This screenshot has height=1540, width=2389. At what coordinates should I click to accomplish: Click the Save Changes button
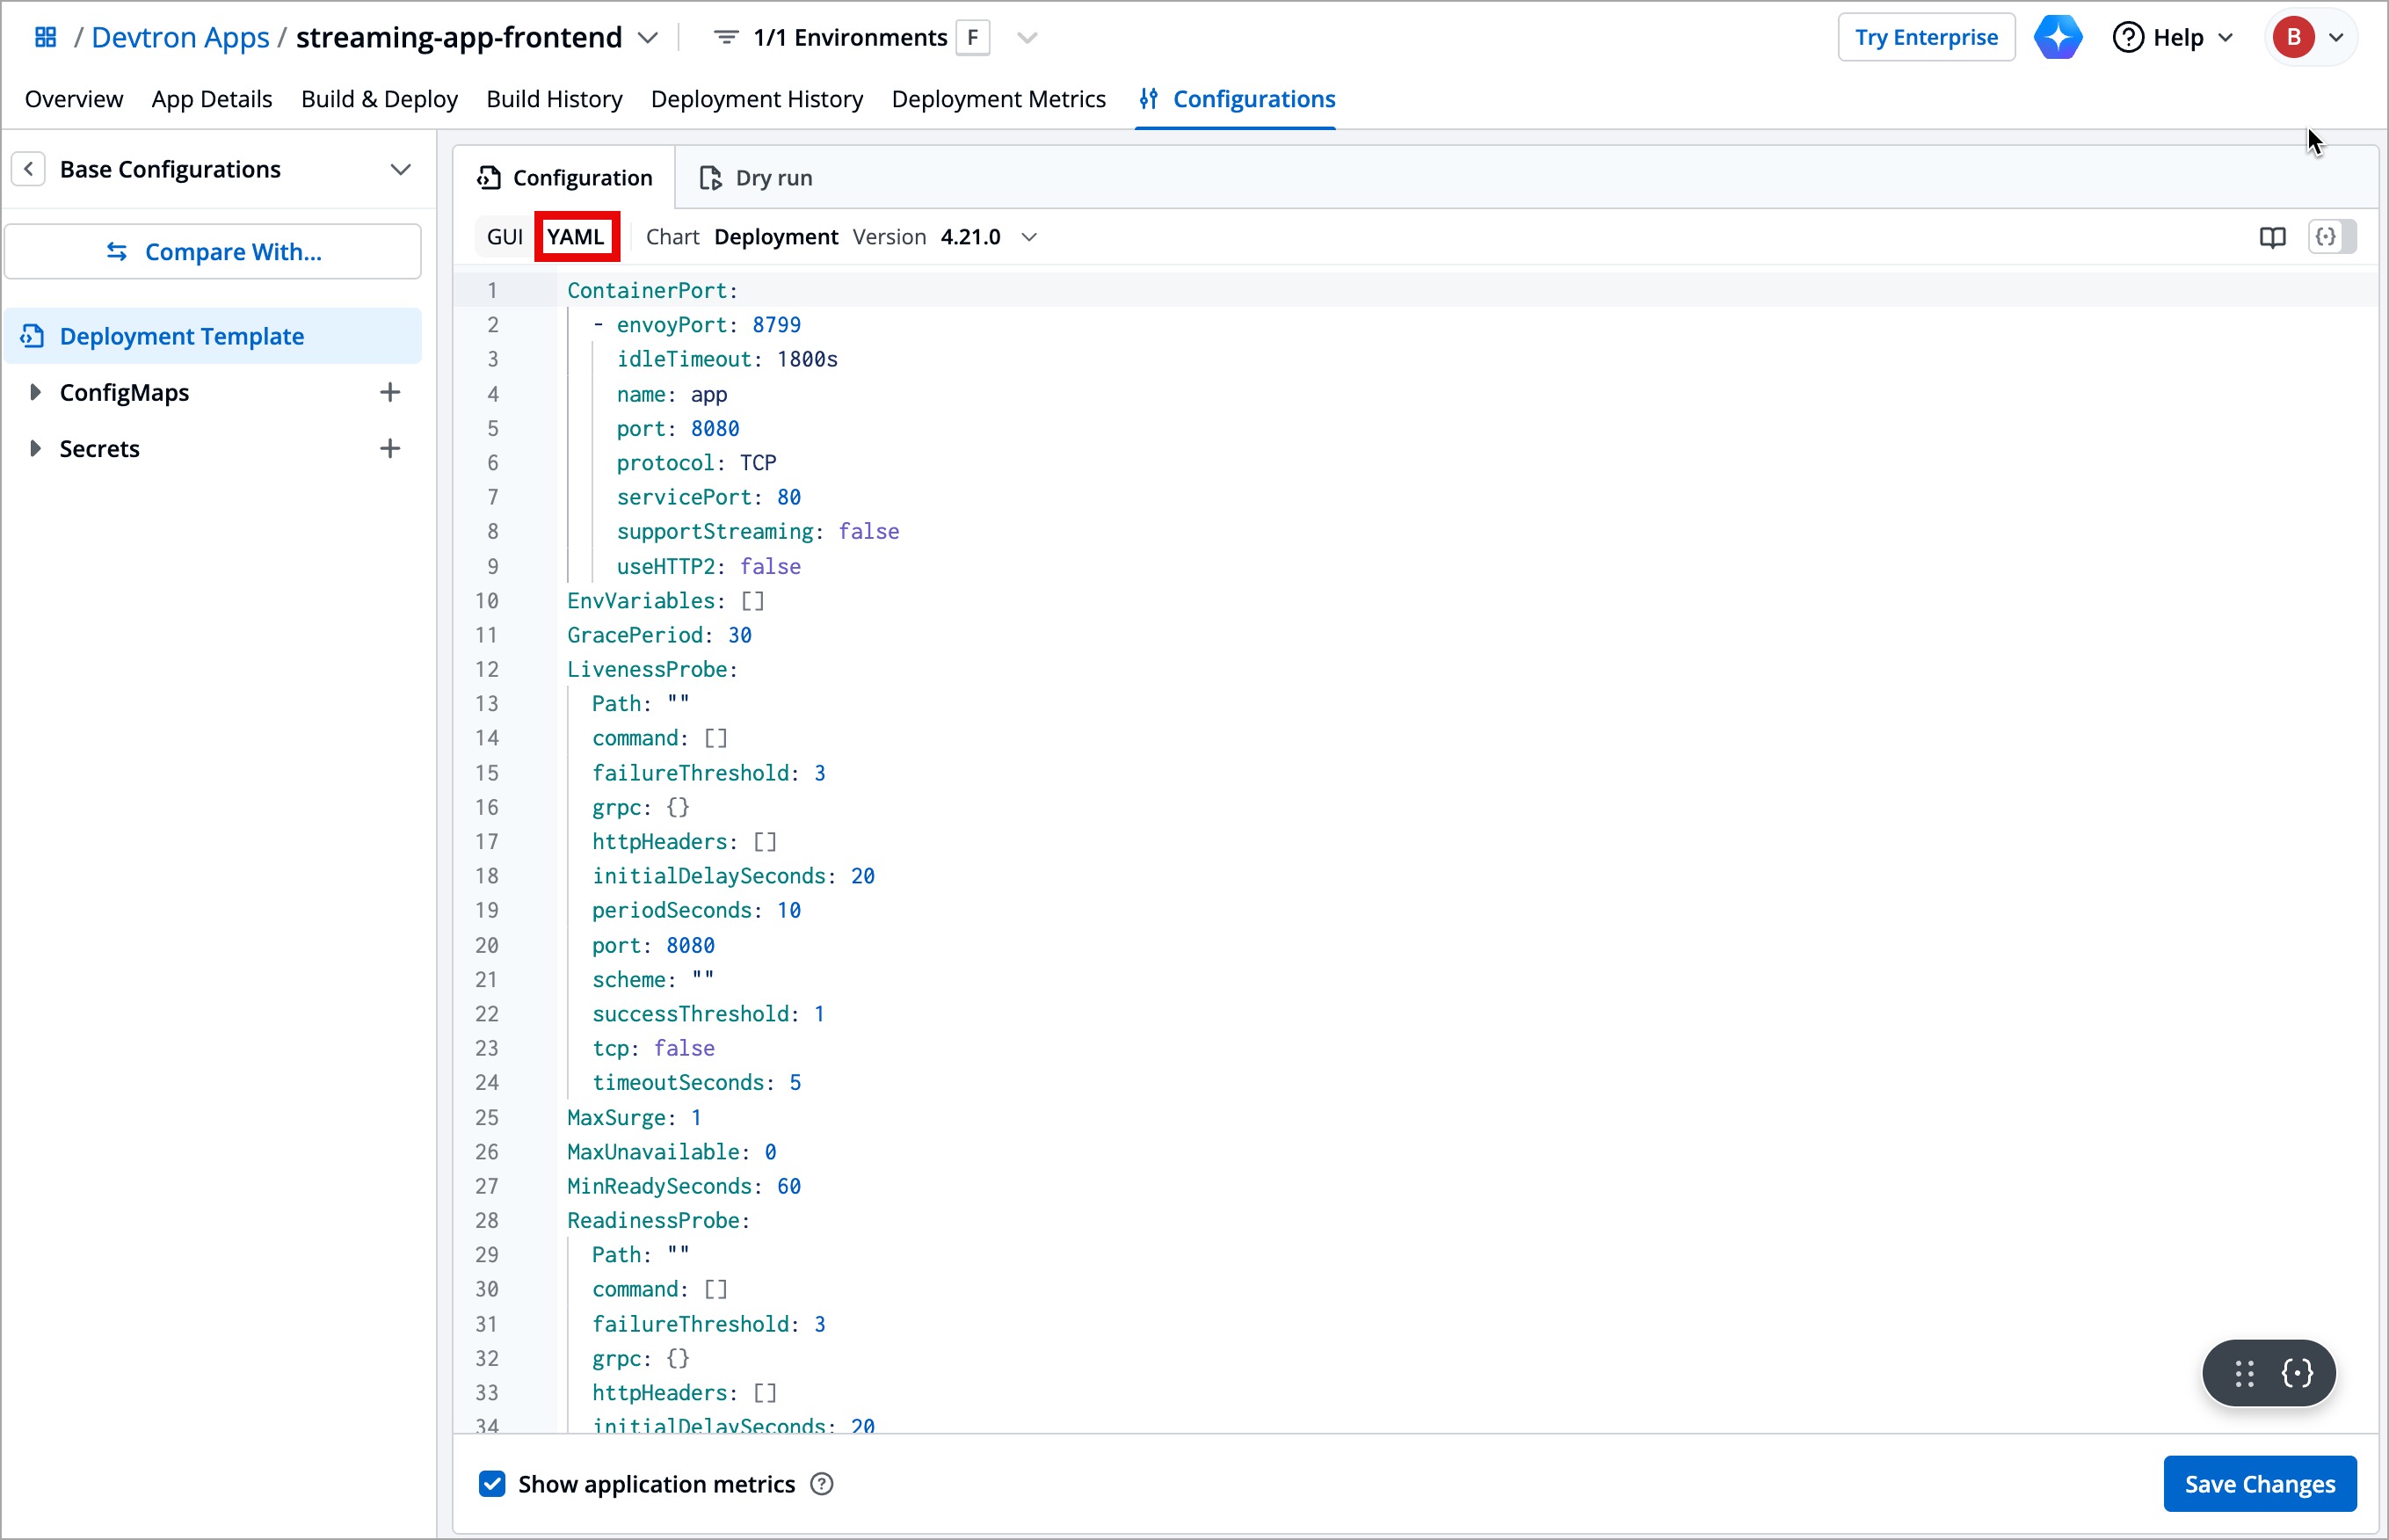[x=2261, y=1483]
